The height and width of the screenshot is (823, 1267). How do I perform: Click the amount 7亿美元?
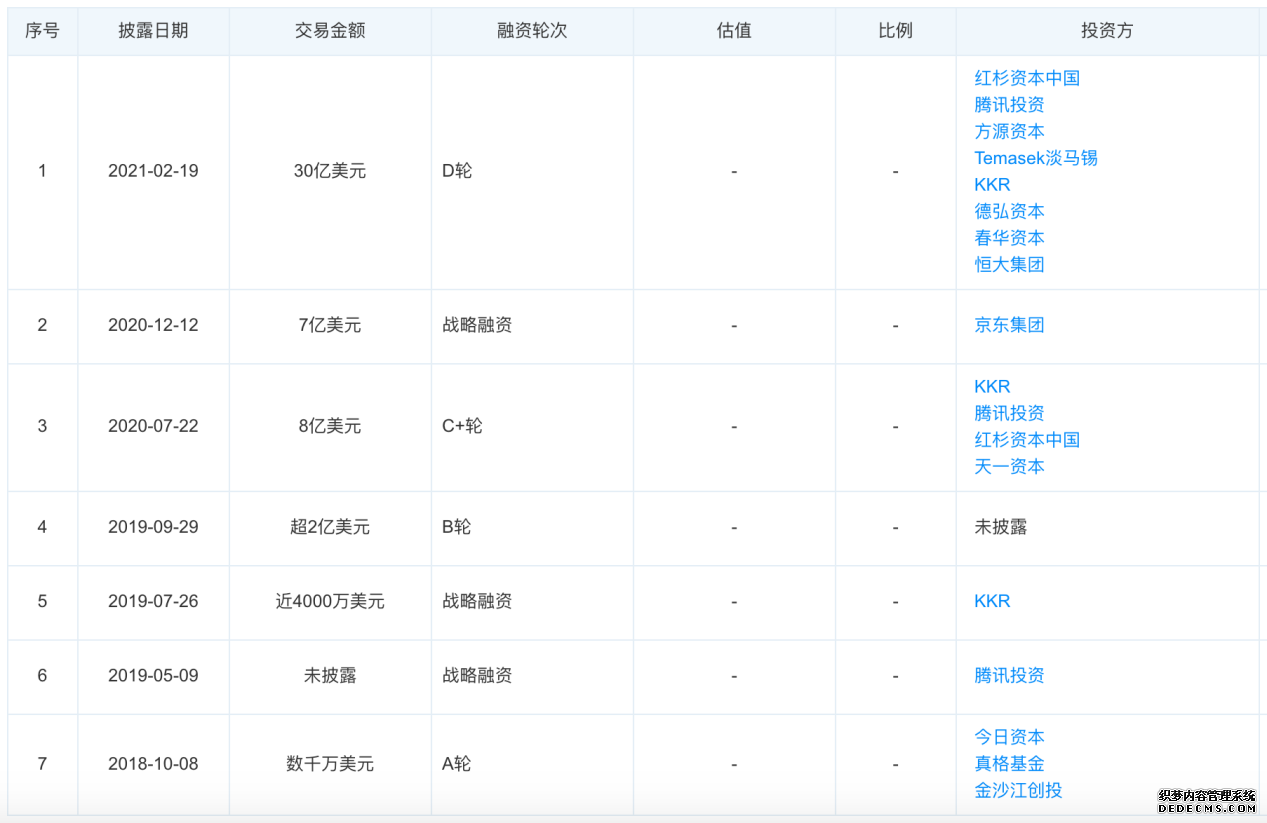click(330, 325)
